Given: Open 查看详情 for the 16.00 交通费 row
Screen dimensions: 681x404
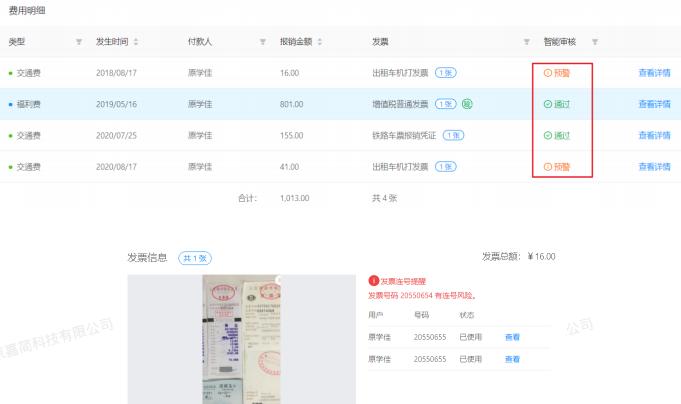Looking at the screenshot, I should click(x=655, y=73).
